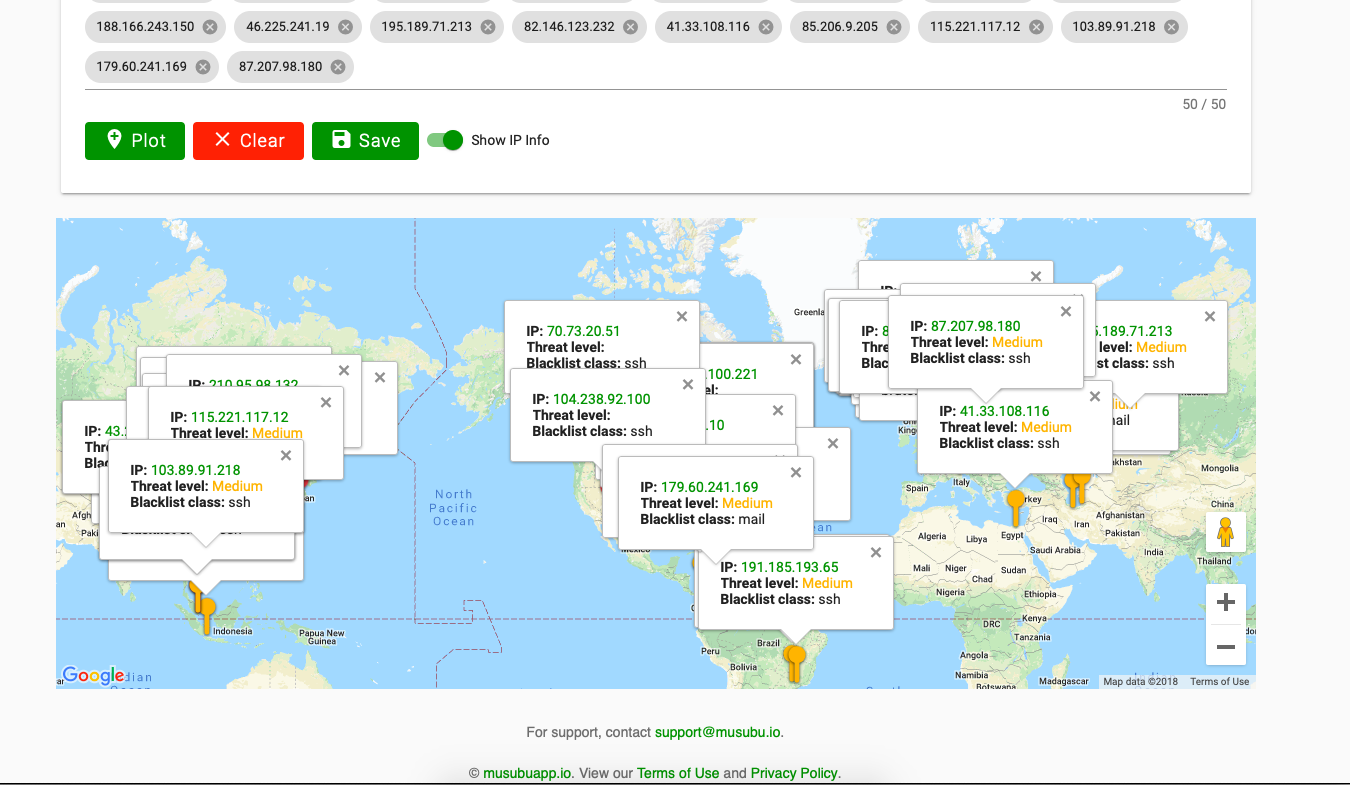Select the map pin near Egypt
Screen dimensions: 1350x785
pyautogui.click(x=1016, y=507)
